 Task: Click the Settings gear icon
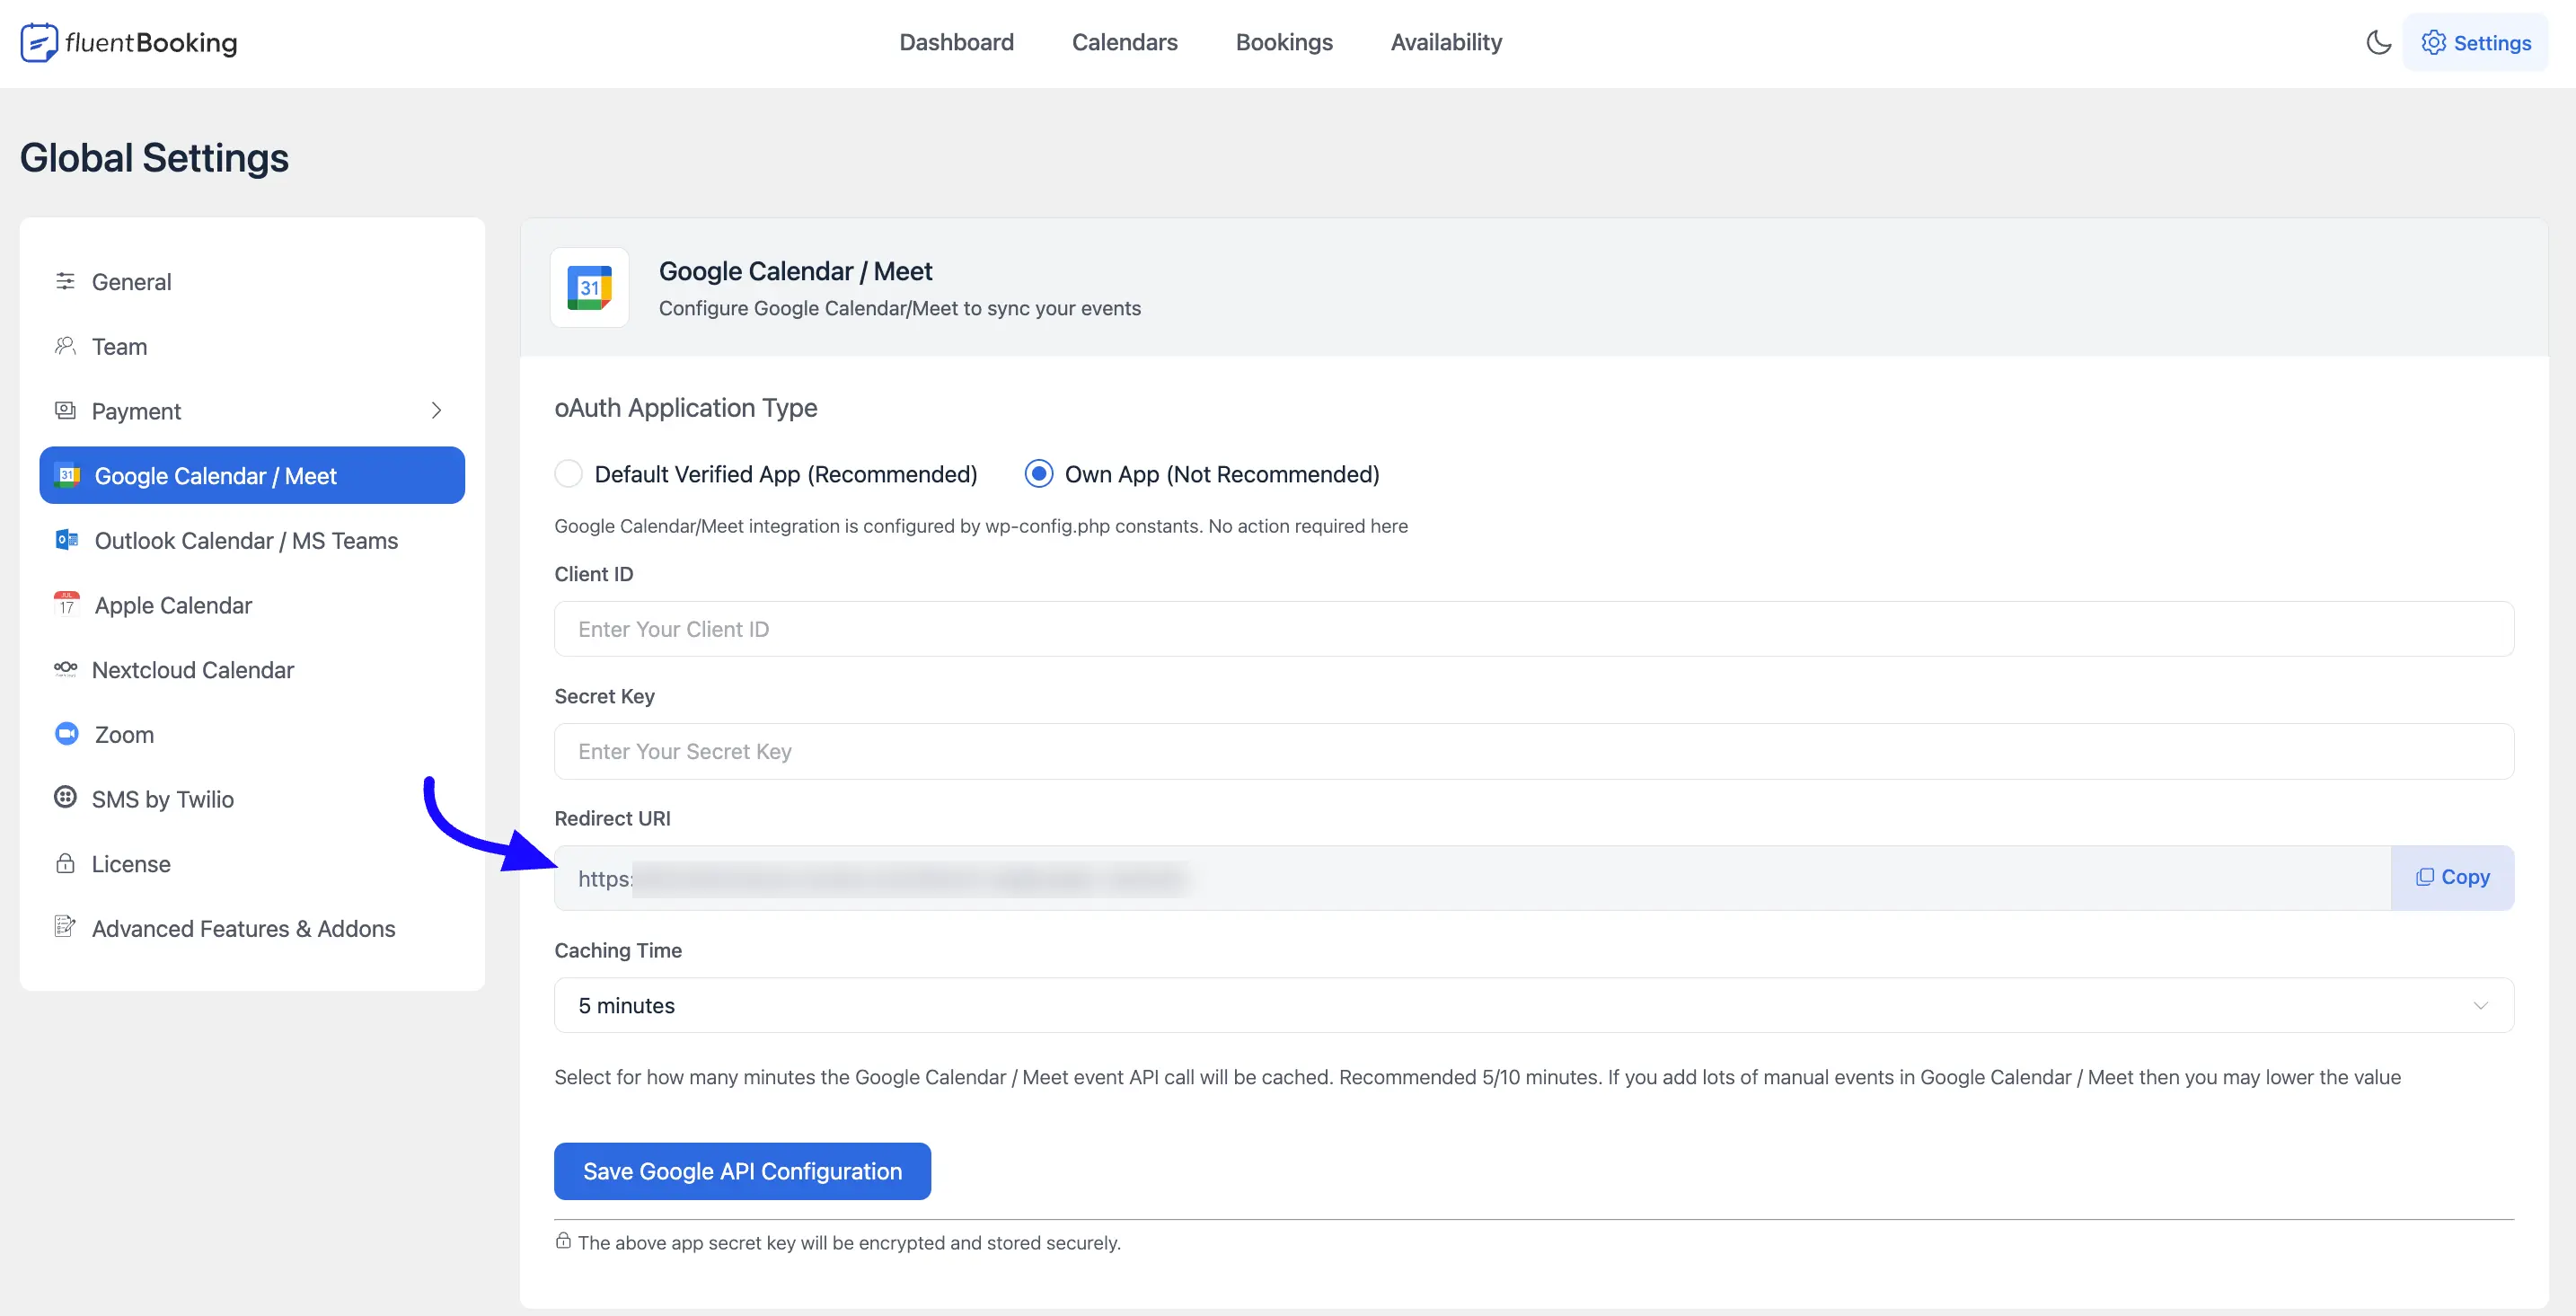[x=2433, y=42]
